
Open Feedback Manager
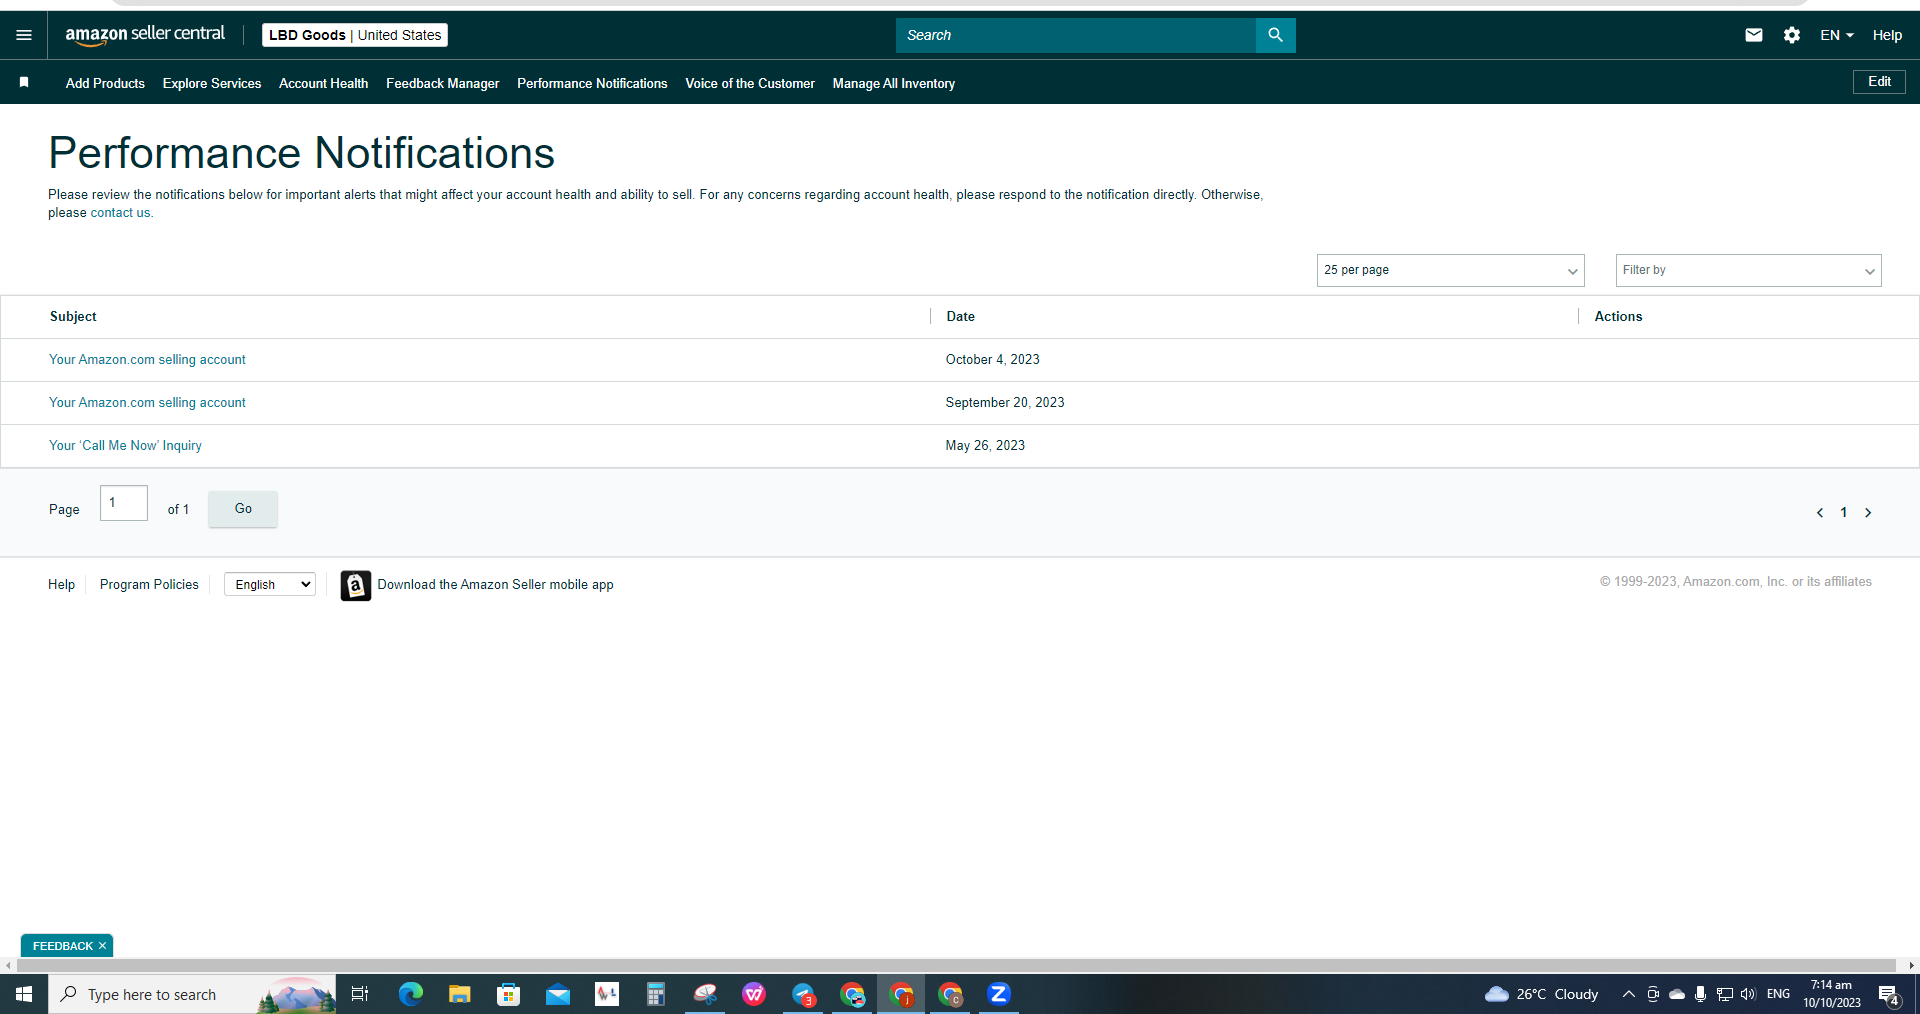pyautogui.click(x=442, y=83)
